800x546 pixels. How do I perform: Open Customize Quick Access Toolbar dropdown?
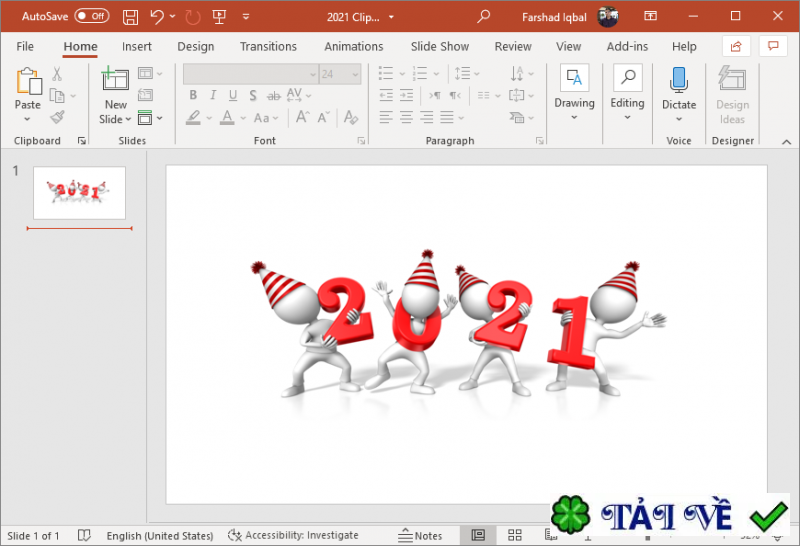pos(246,17)
